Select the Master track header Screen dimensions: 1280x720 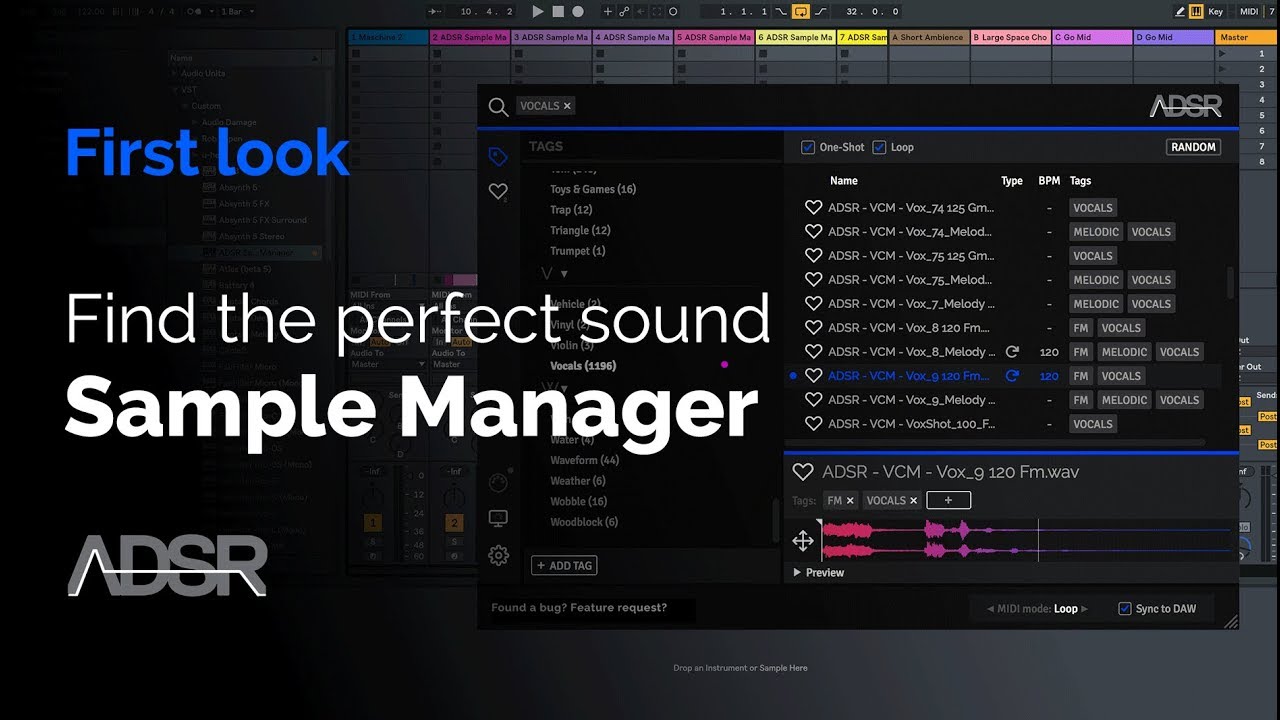pos(1247,37)
